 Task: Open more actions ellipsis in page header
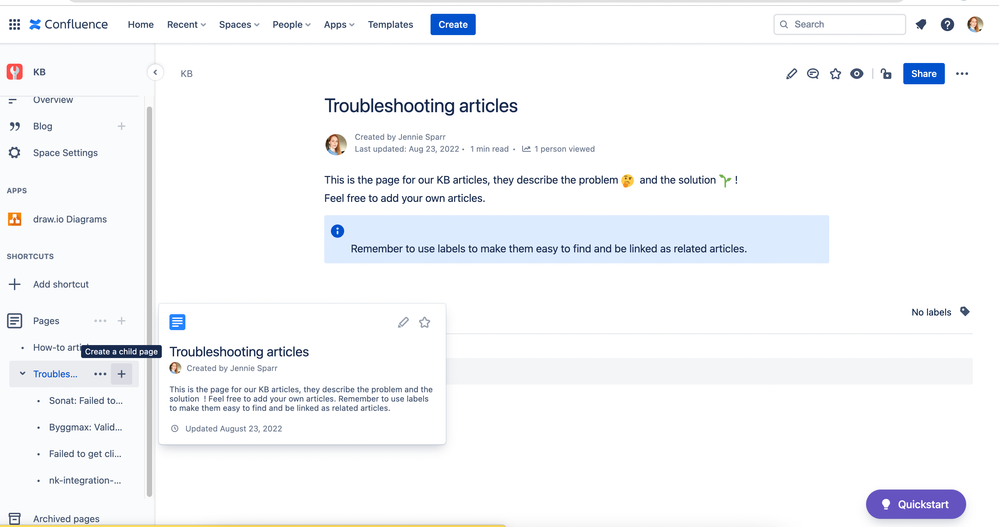(x=962, y=74)
